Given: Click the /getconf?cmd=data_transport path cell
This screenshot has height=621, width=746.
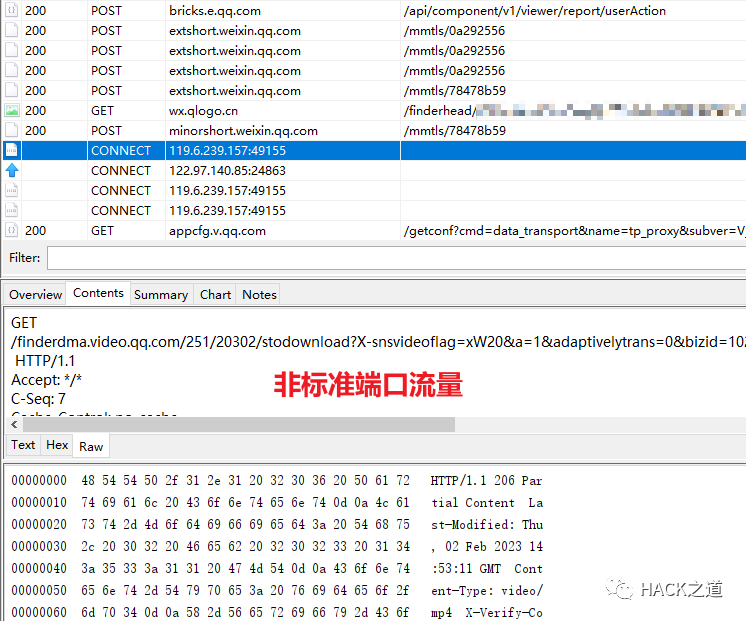Looking at the screenshot, I should click(x=574, y=231).
